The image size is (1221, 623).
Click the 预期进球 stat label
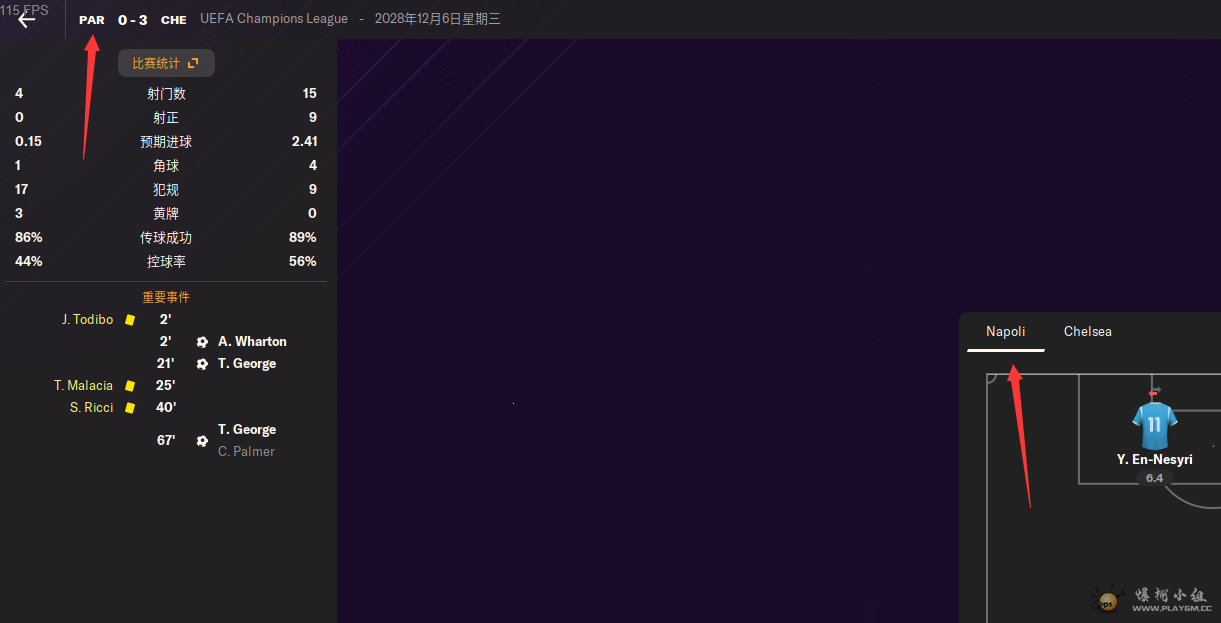click(166, 142)
